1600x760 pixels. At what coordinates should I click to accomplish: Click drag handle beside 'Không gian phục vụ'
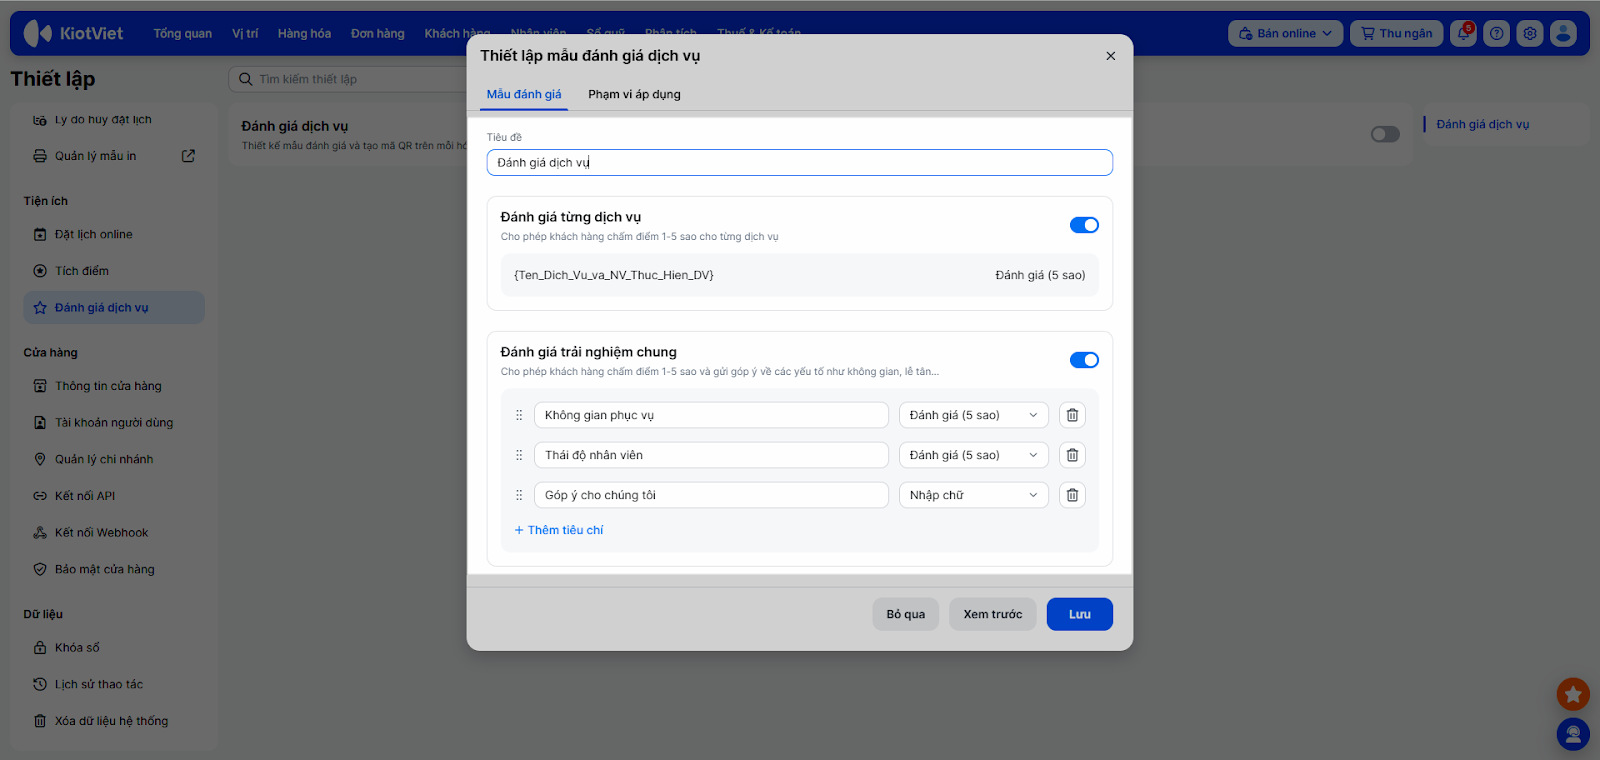(x=519, y=415)
